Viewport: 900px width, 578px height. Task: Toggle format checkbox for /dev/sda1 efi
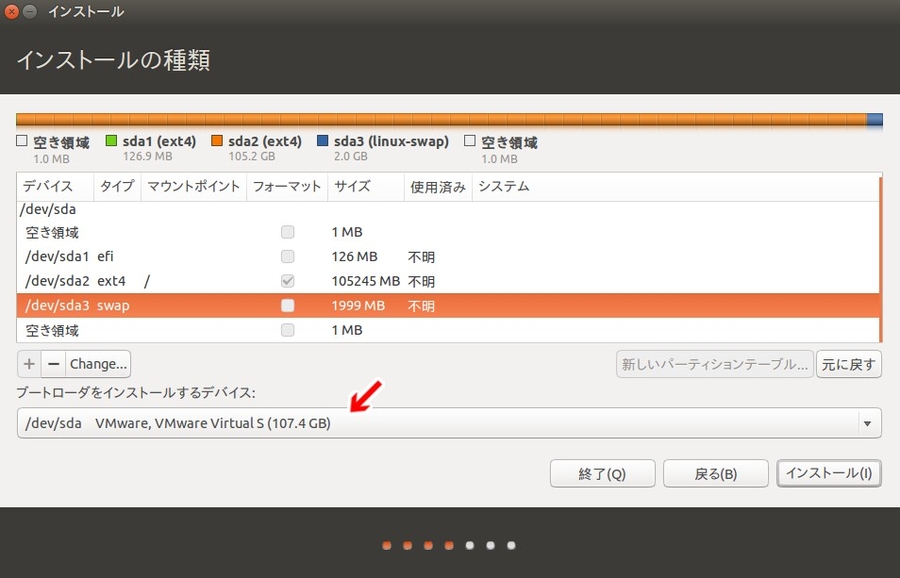[288, 257]
